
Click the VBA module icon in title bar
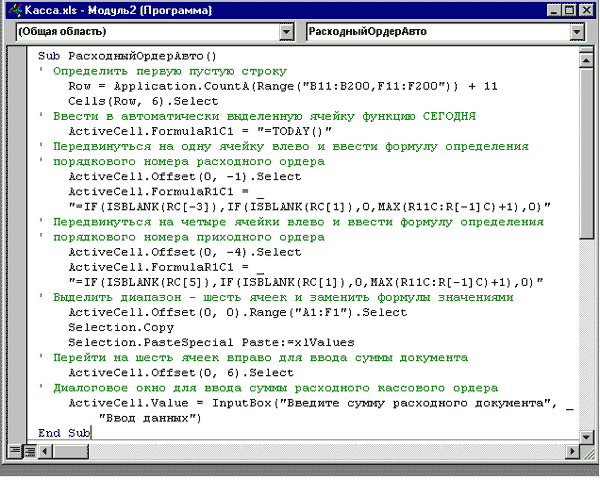coord(15,10)
